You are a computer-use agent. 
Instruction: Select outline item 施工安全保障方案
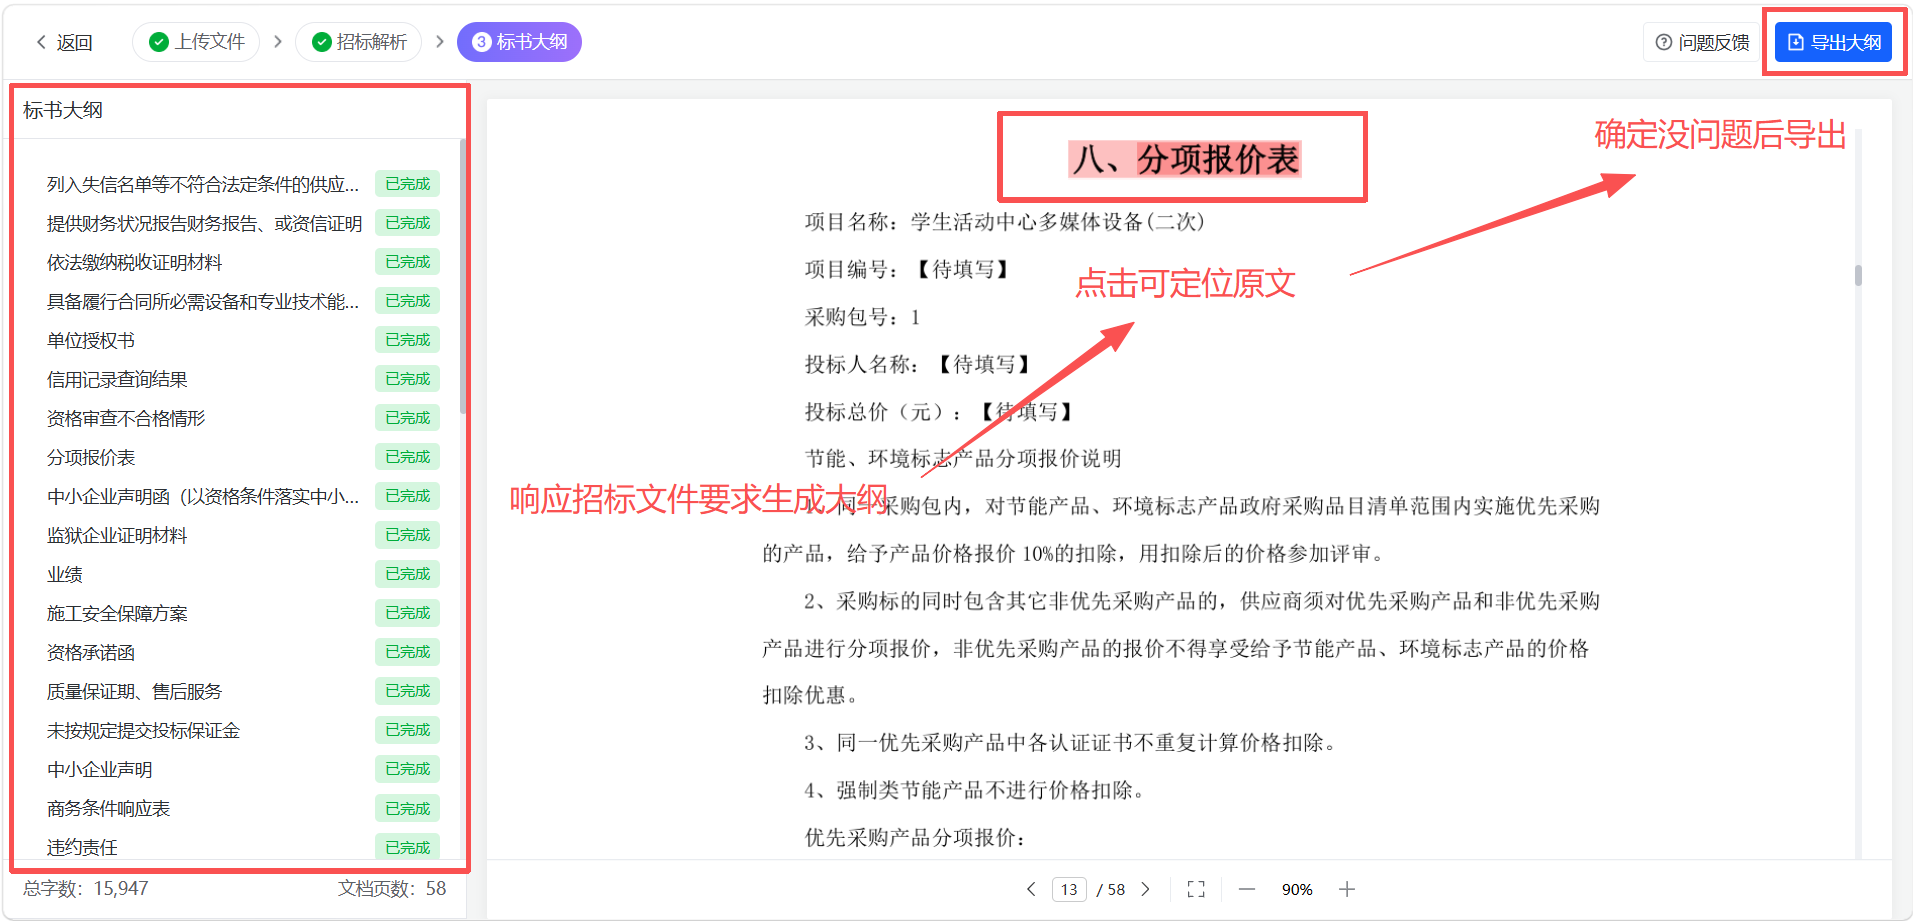click(117, 613)
